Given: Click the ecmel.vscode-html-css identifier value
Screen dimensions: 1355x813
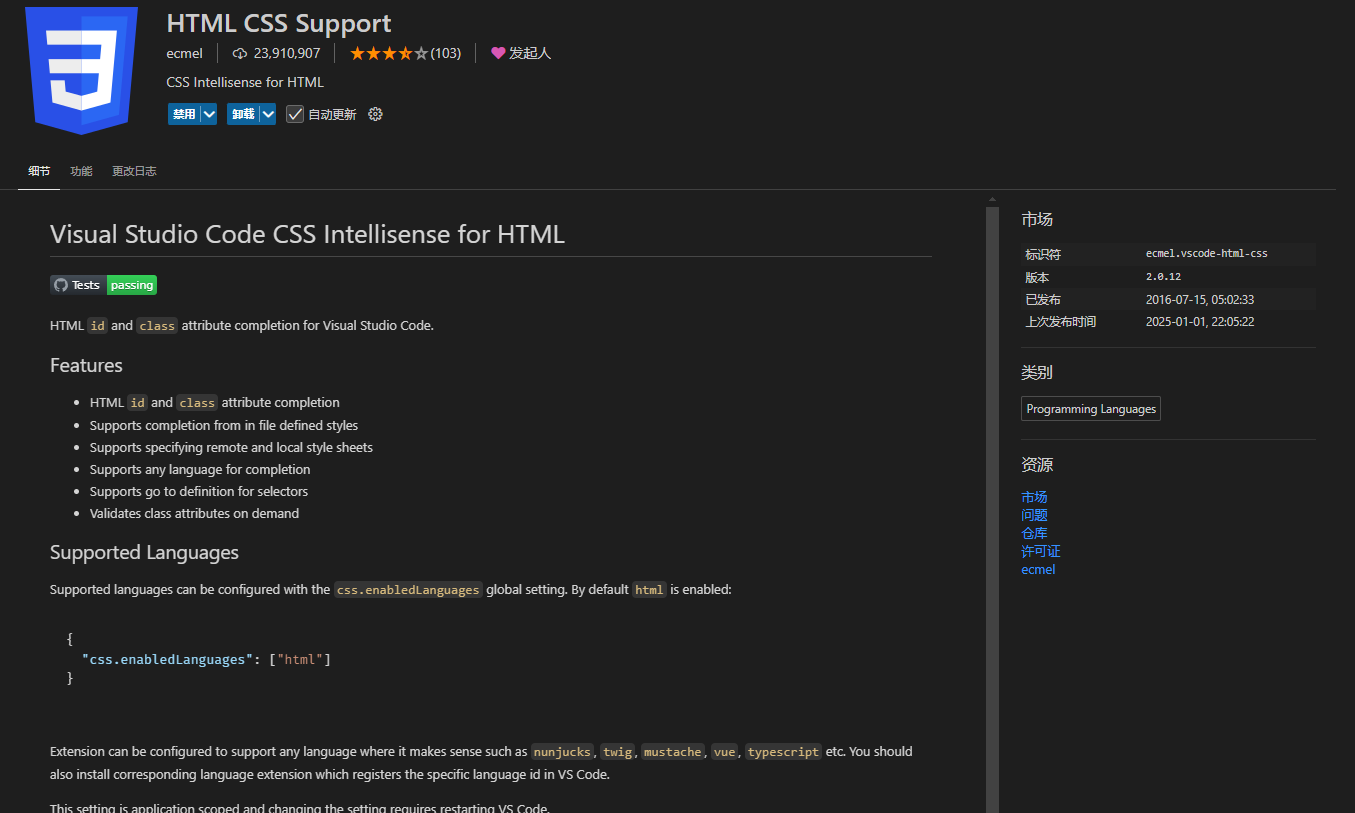Looking at the screenshot, I should click(1206, 254).
